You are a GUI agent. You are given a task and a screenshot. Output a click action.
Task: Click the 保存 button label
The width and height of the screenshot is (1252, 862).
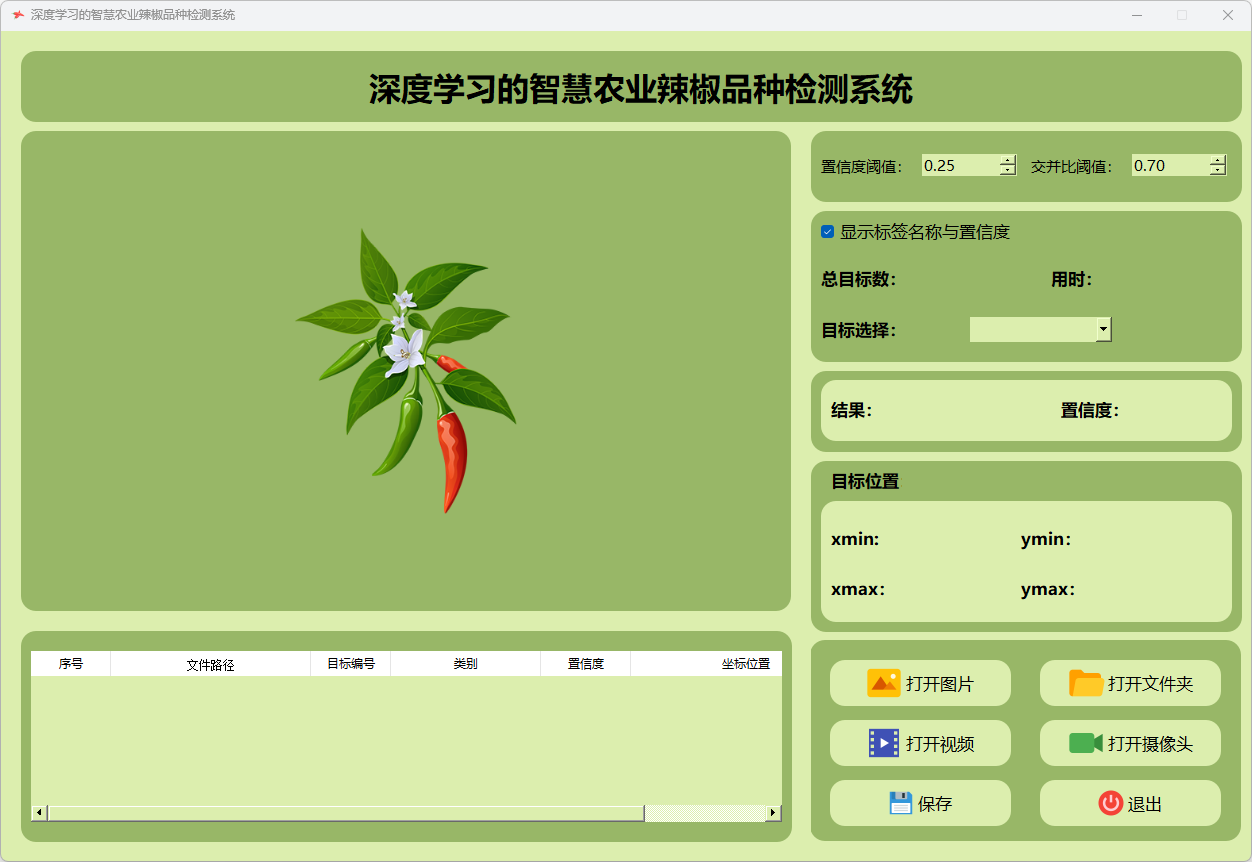click(x=935, y=804)
